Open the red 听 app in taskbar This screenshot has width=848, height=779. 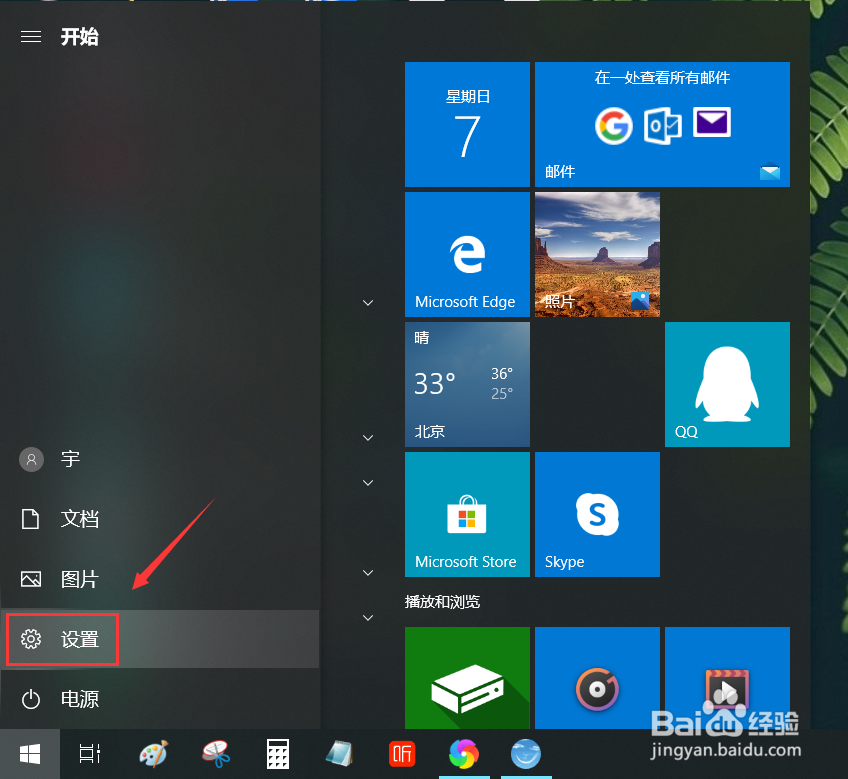(x=402, y=754)
